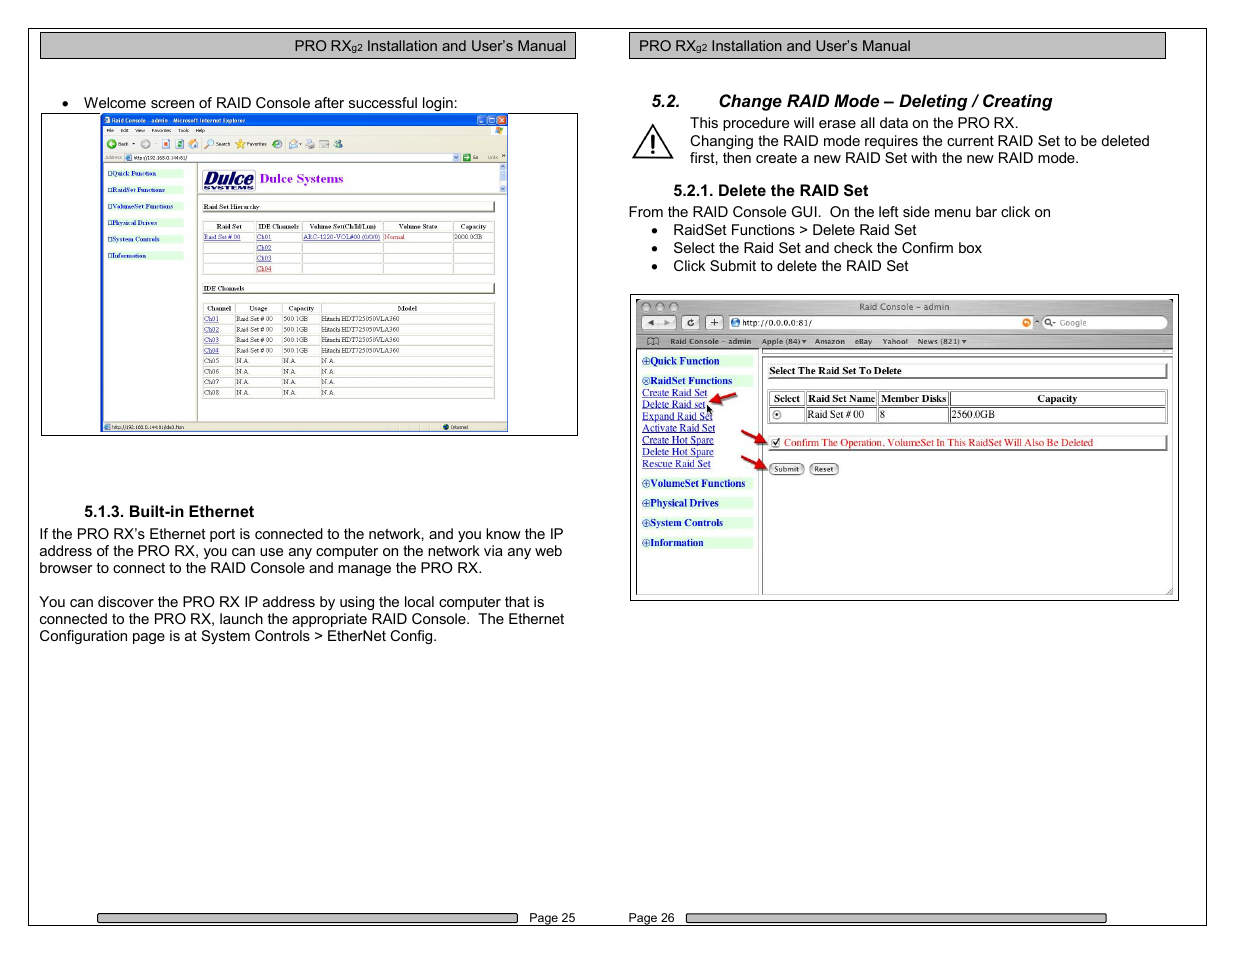Click the eBay bookmark in Safari bookmarks bar
This screenshot has width=1235, height=954.
[863, 342]
